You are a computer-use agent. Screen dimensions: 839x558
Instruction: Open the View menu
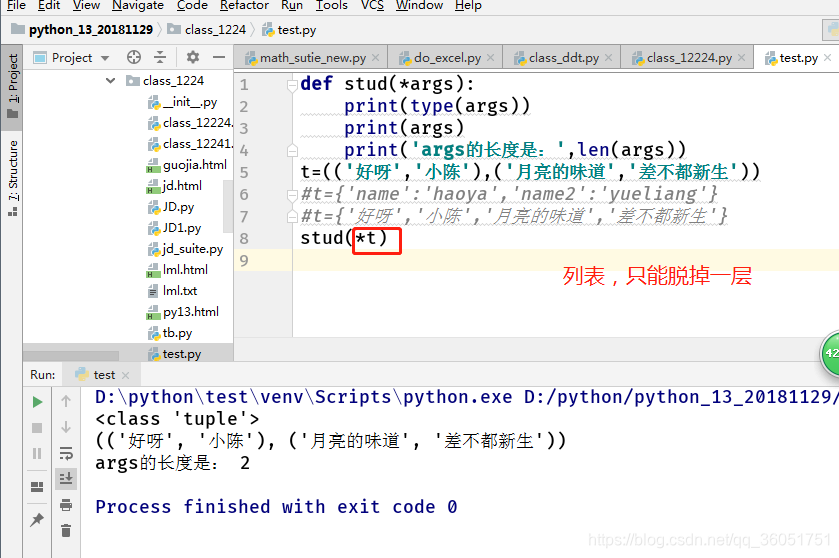pos(86,5)
